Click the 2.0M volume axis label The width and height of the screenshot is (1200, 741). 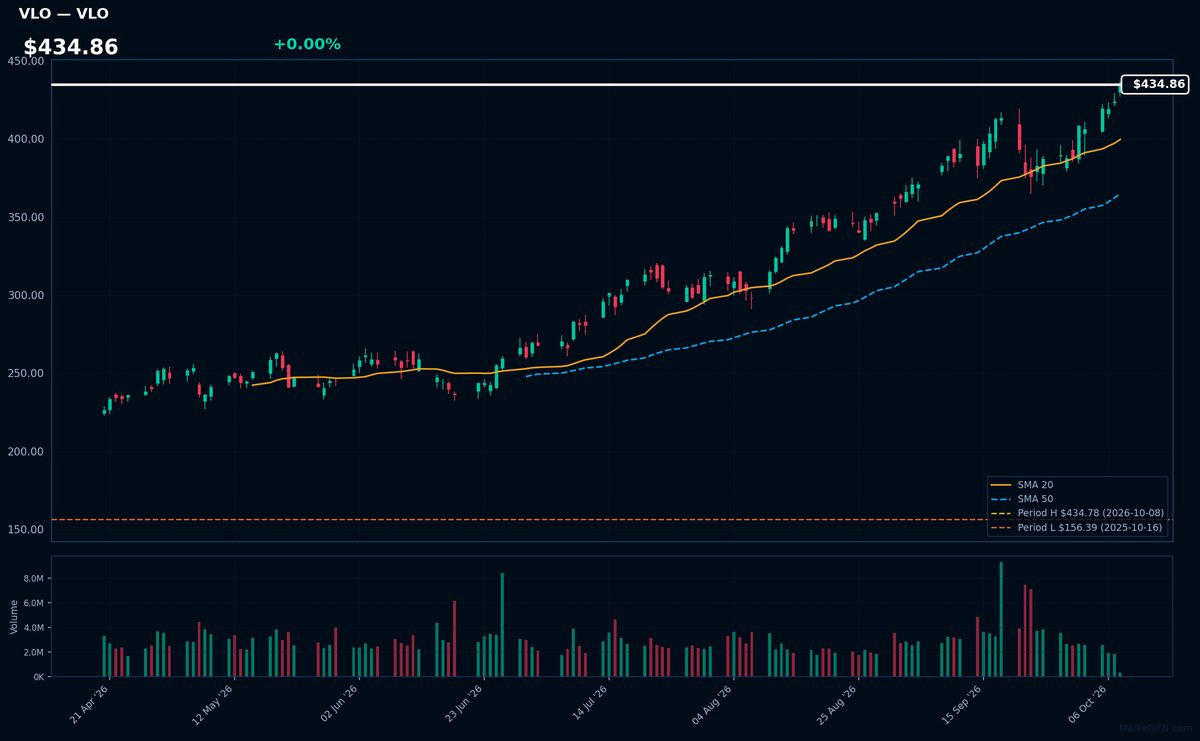32,652
